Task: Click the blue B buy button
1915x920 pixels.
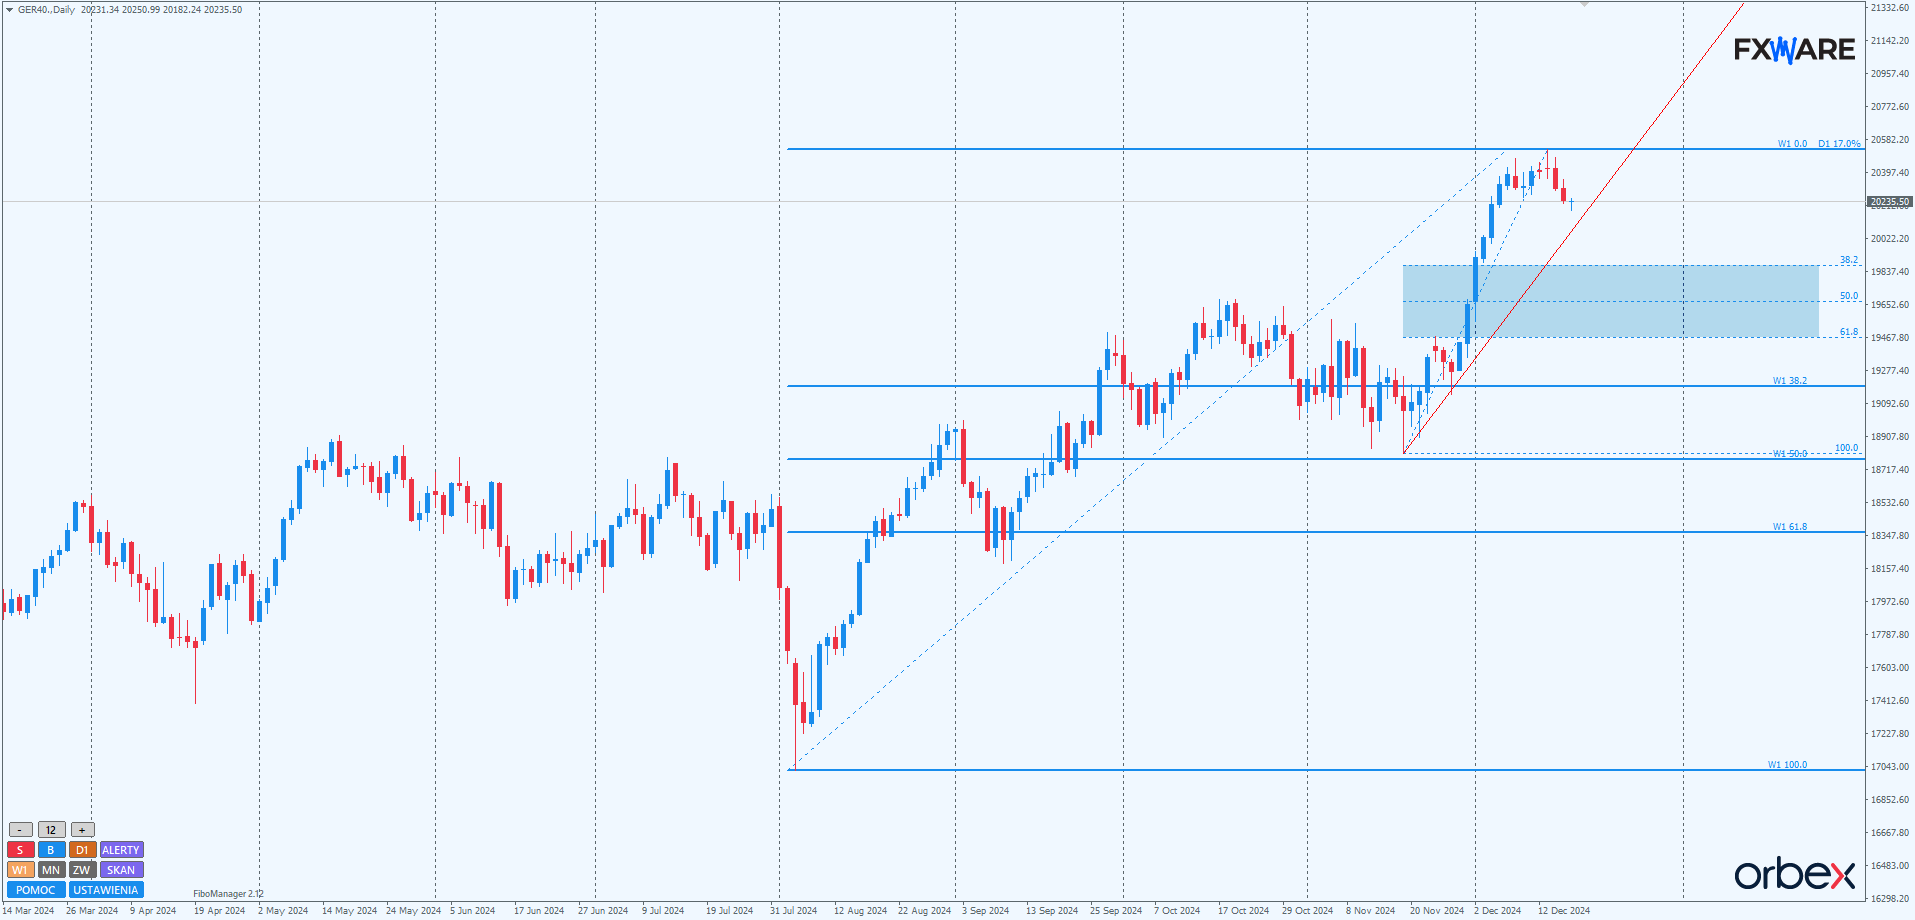Action: [x=51, y=850]
